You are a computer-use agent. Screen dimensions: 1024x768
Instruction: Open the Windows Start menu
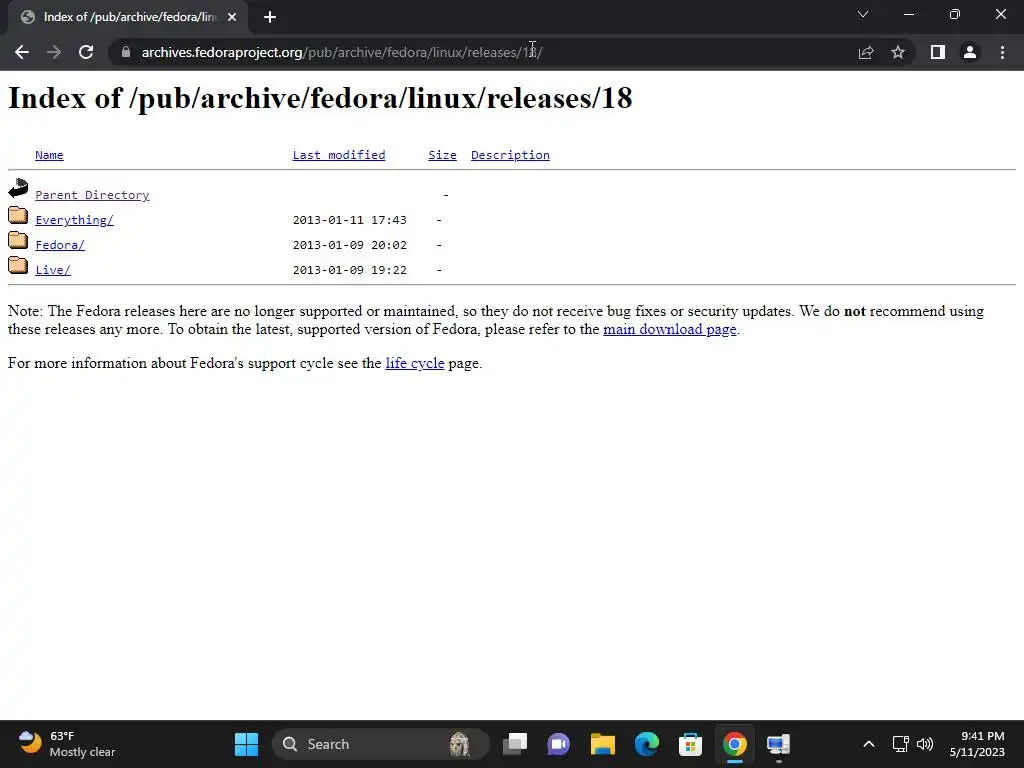[x=246, y=744]
